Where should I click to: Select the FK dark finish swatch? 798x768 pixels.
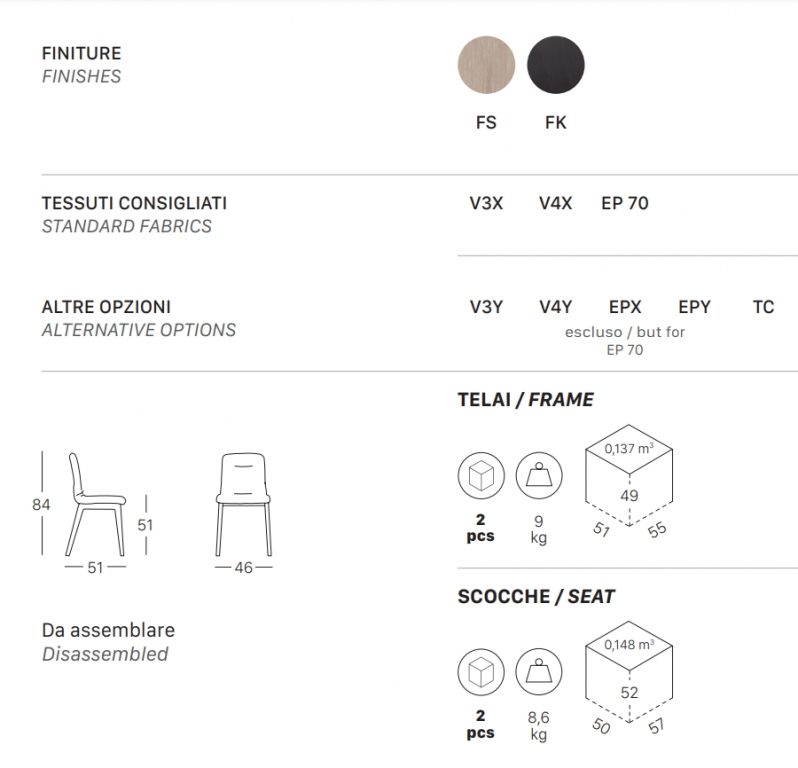point(556,65)
